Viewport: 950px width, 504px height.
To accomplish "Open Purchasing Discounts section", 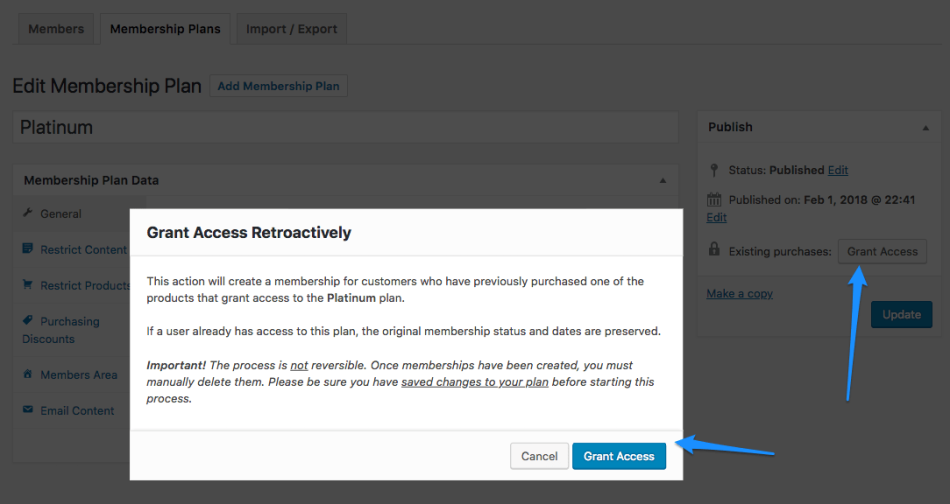I will coord(61,330).
